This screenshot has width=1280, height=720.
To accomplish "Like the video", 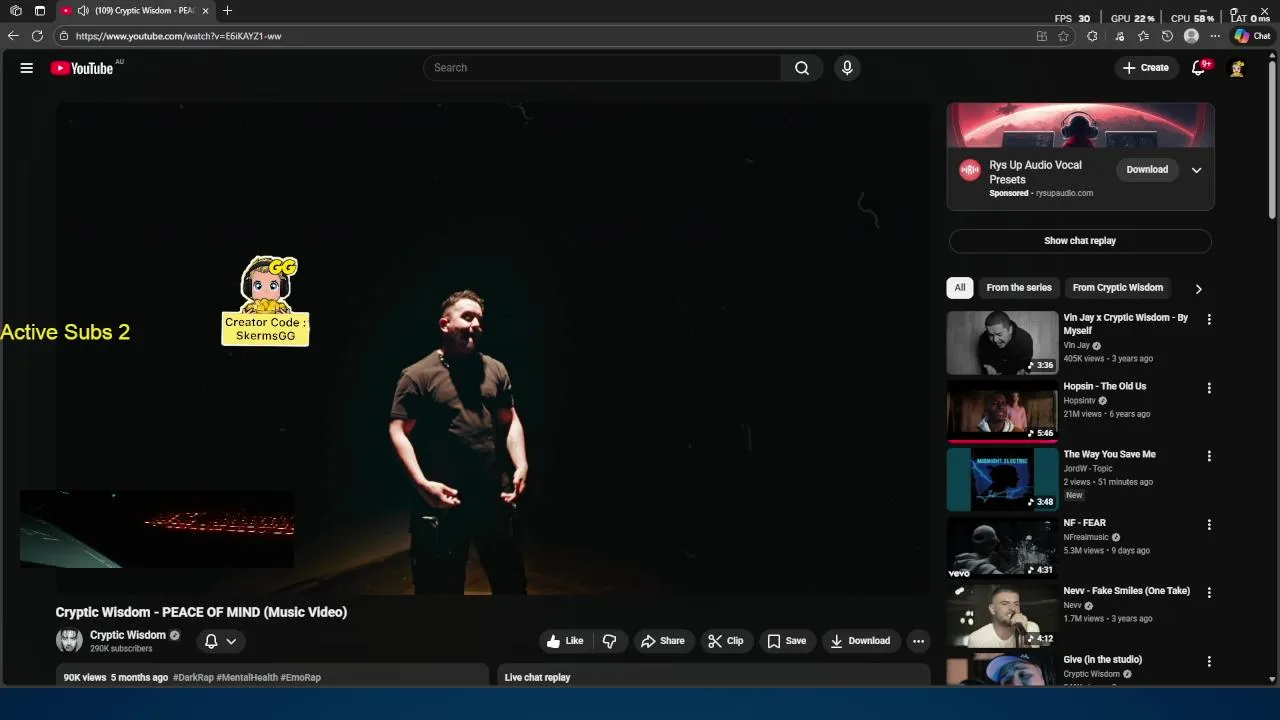I will click(565, 641).
